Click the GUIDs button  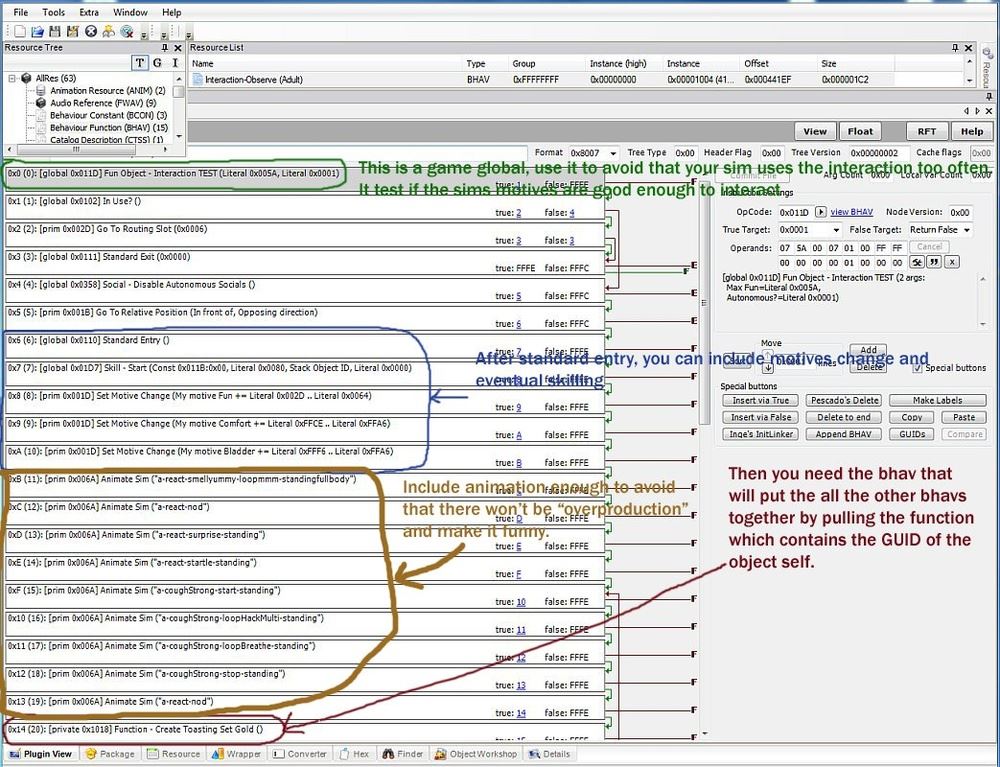point(912,434)
